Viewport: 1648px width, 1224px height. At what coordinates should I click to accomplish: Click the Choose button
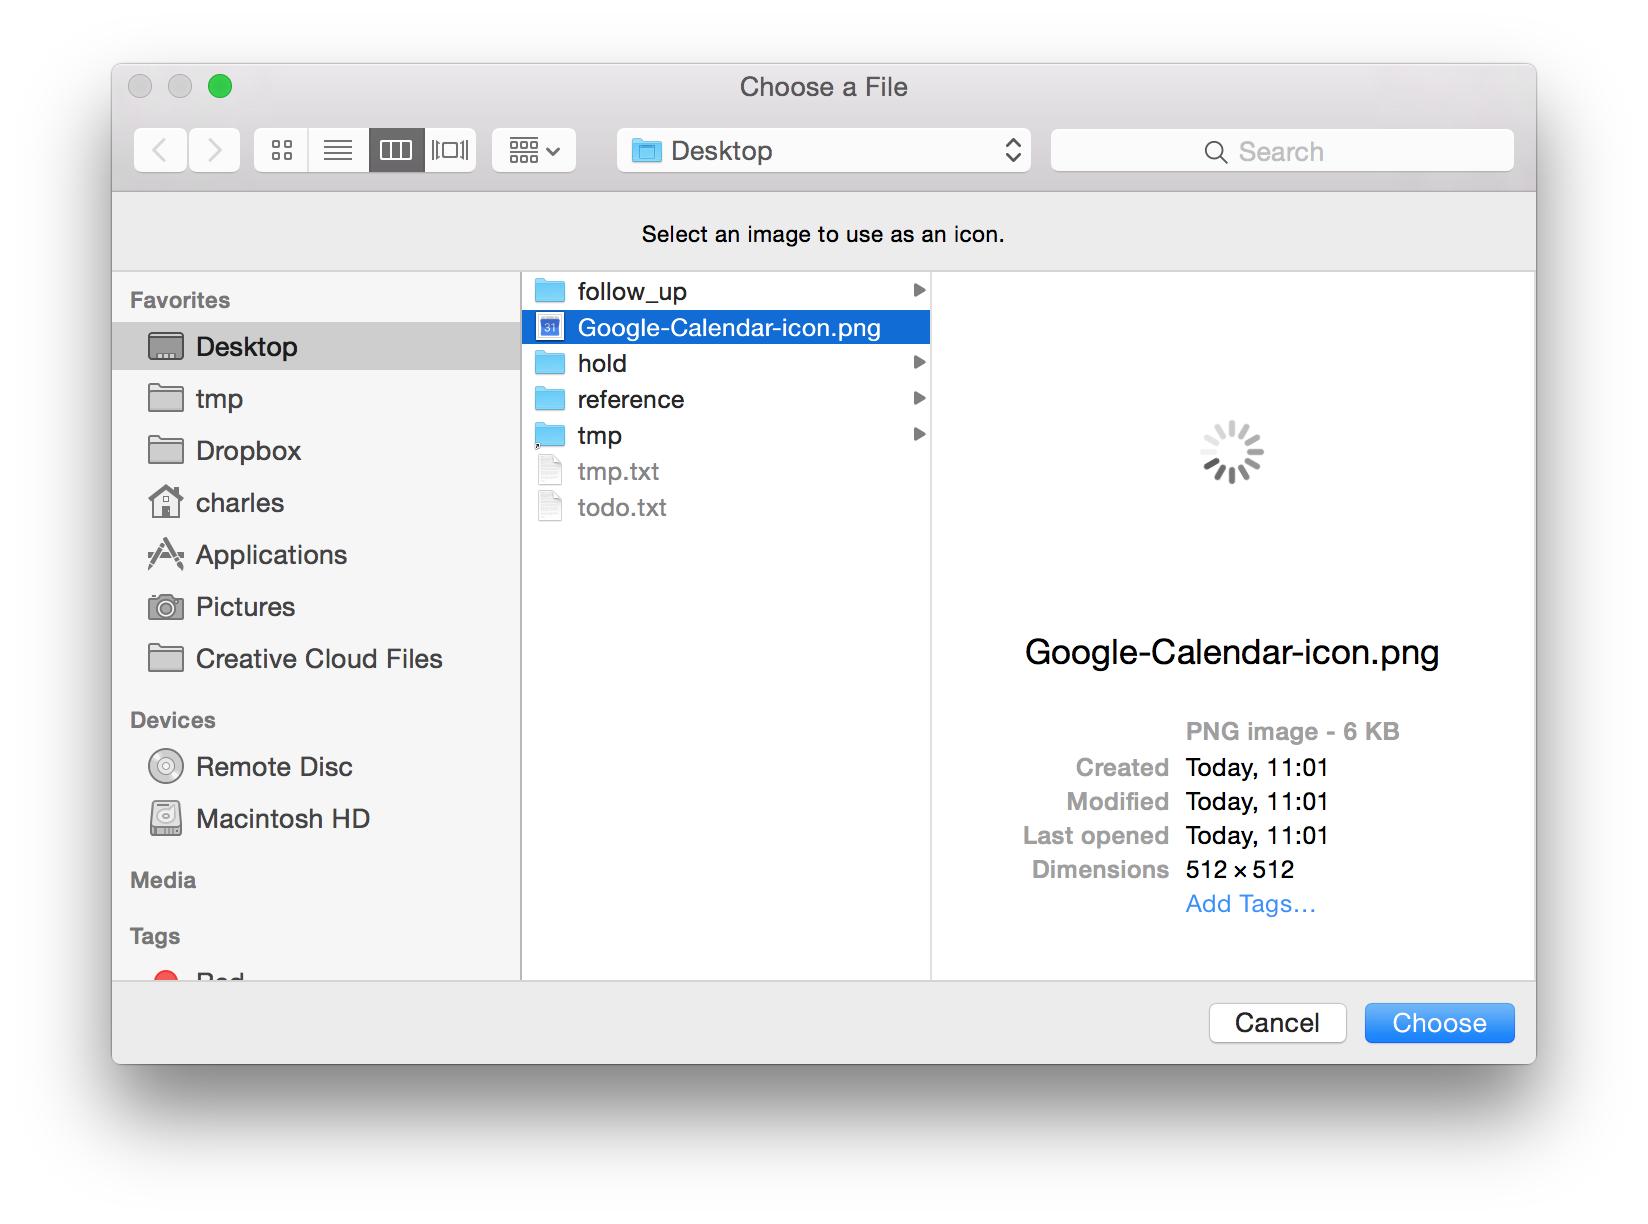[1439, 1023]
